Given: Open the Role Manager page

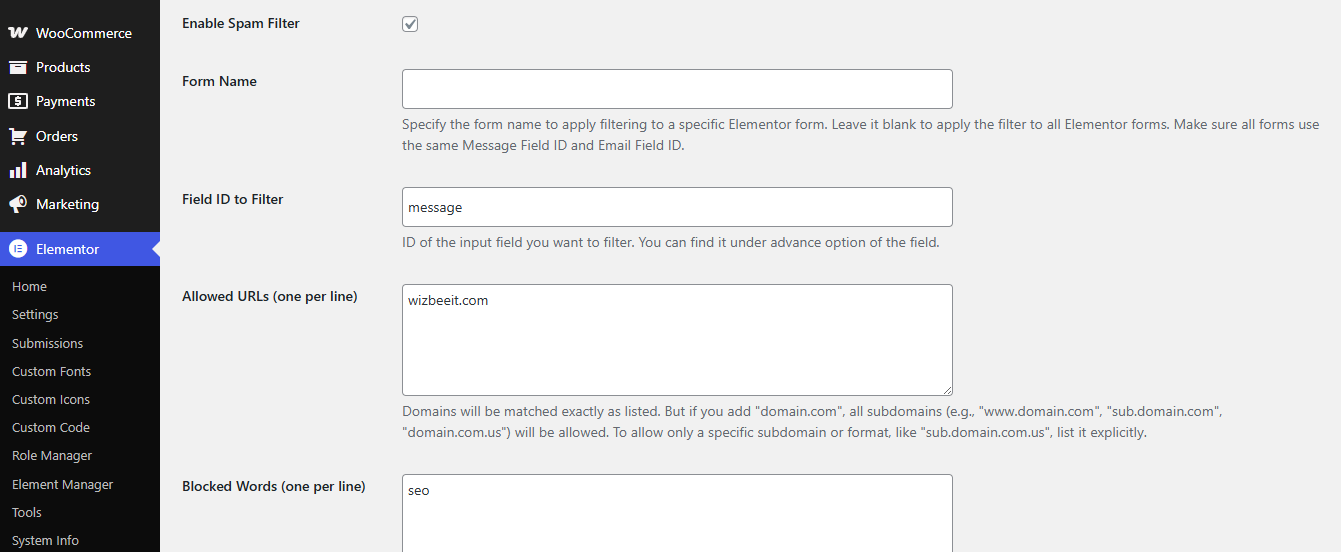Looking at the screenshot, I should (52, 455).
